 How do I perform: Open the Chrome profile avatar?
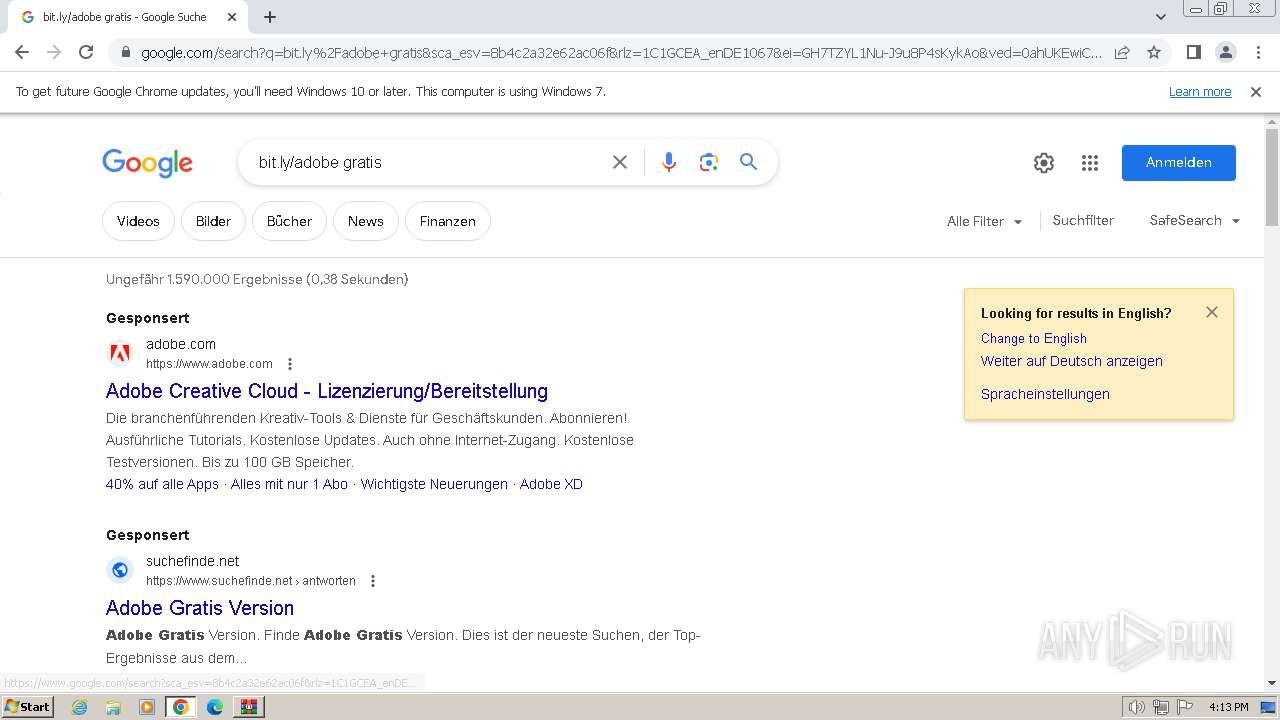point(1225,52)
